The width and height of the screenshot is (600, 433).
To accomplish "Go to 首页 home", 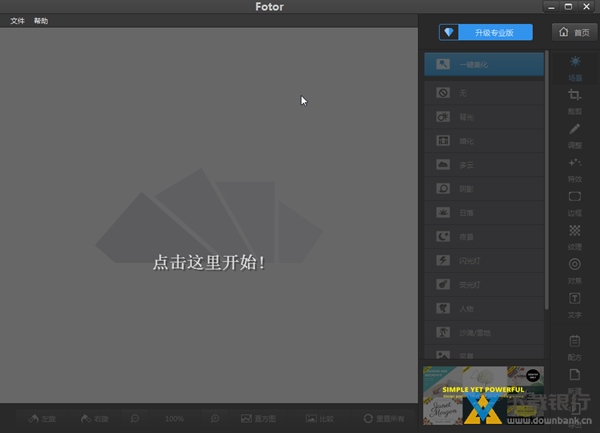I will click(x=574, y=33).
